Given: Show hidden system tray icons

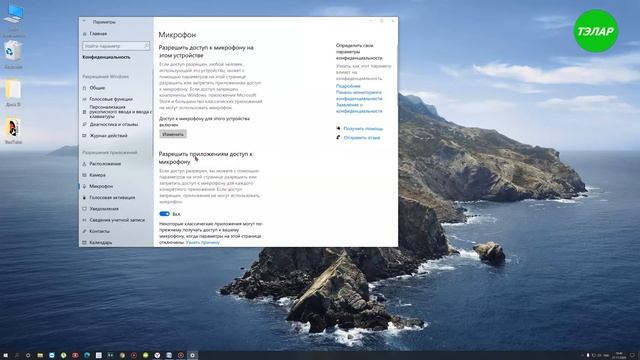Looking at the screenshot, I should (x=582, y=356).
